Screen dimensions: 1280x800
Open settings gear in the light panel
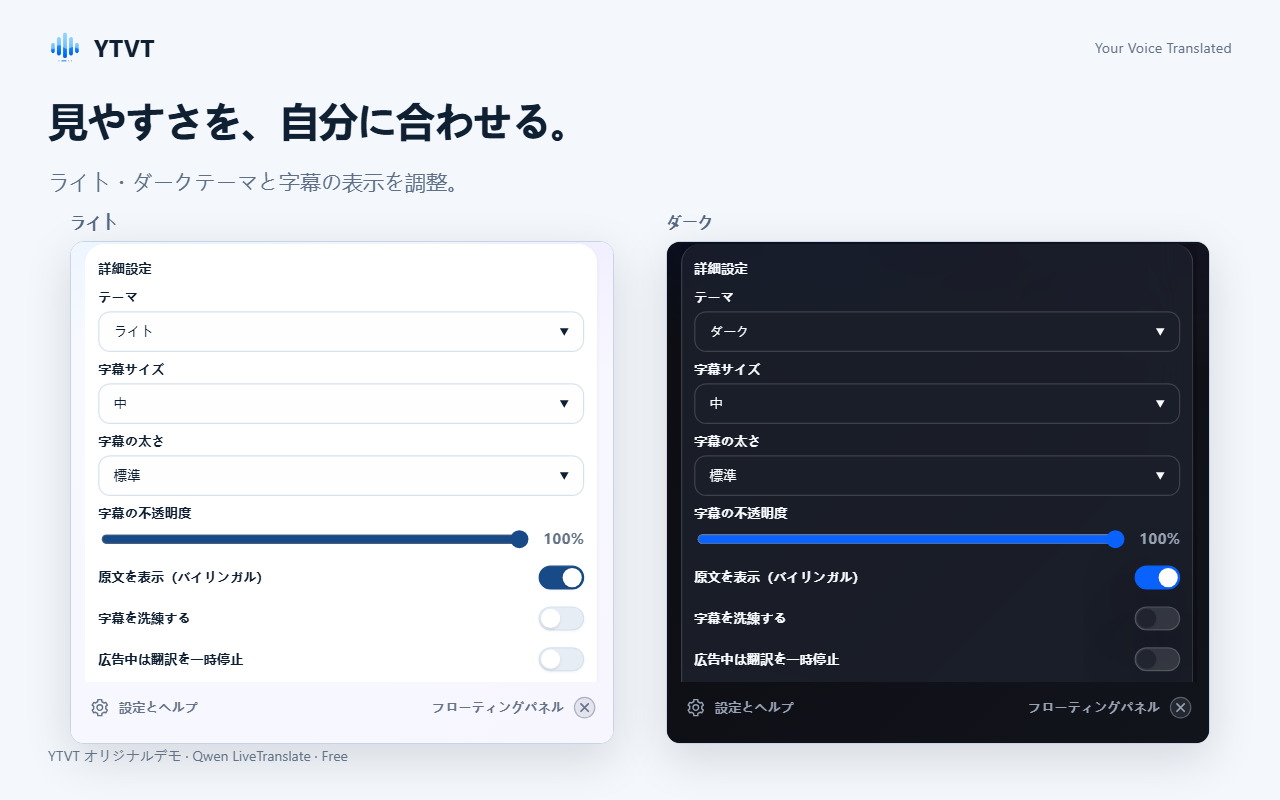(99, 707)
